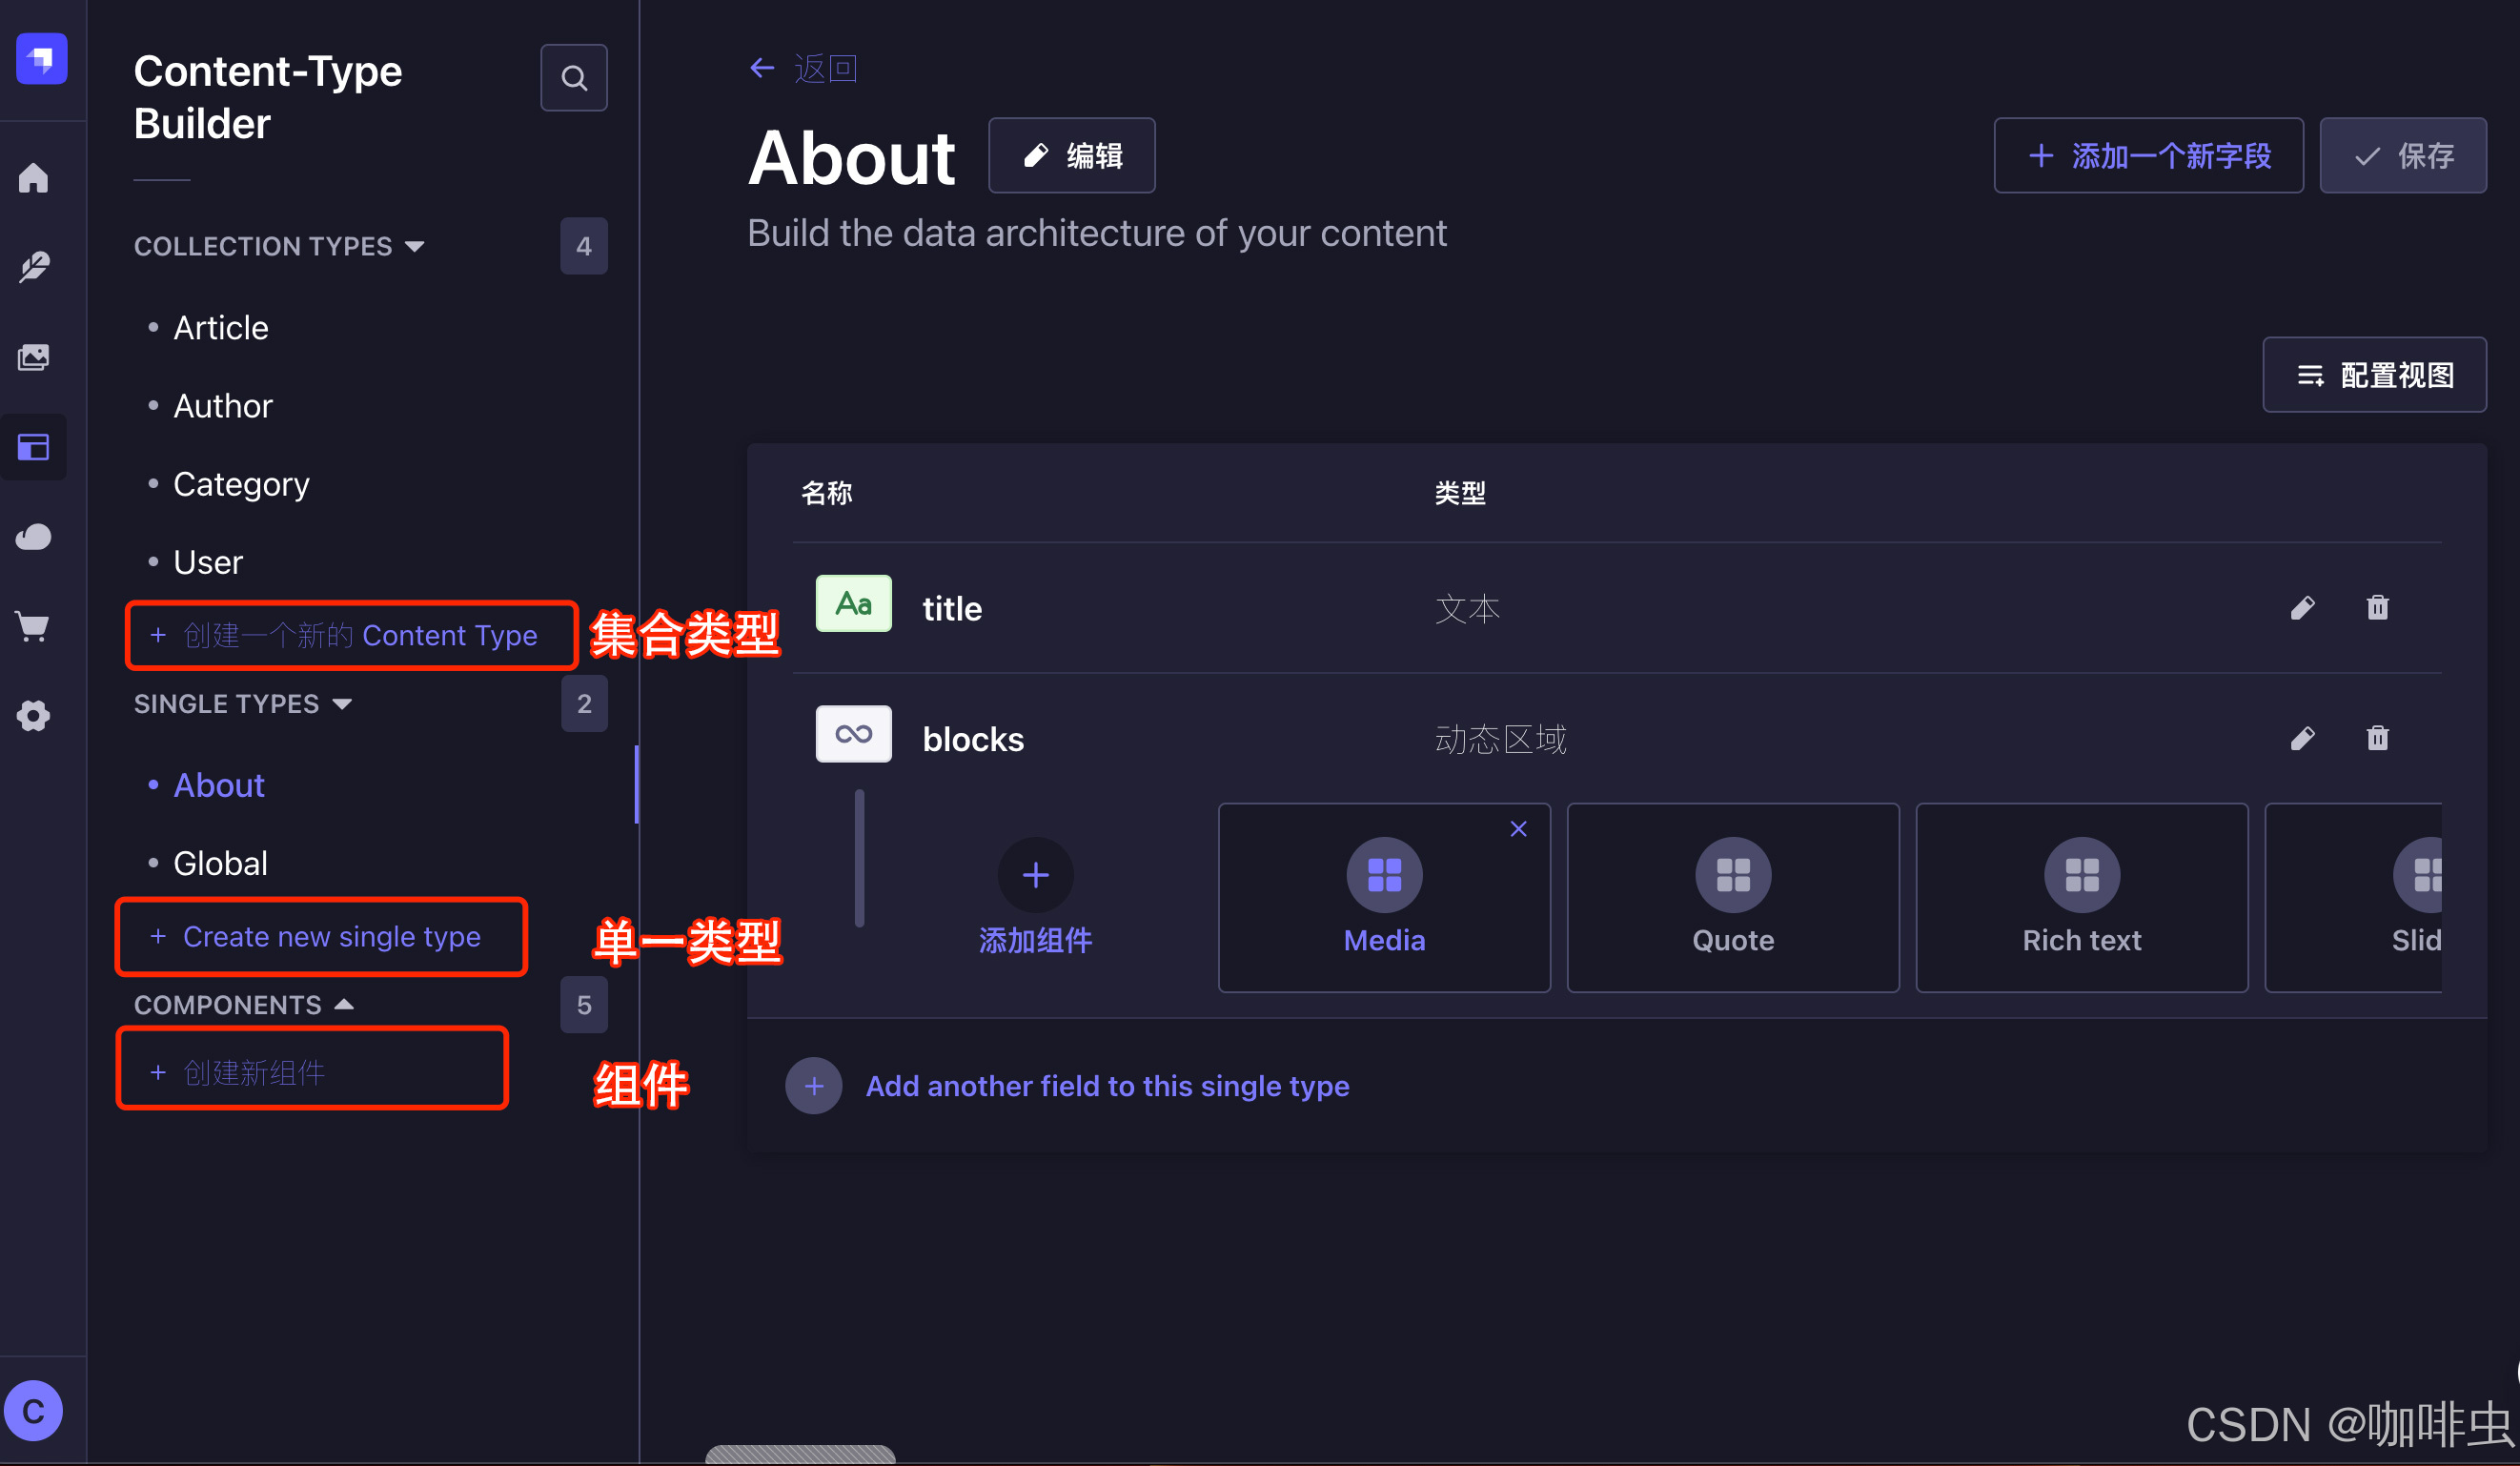Click the 添加组件 plus icon under blocks
The image size is (2520, 1466).
click(x=1035, y=875)
